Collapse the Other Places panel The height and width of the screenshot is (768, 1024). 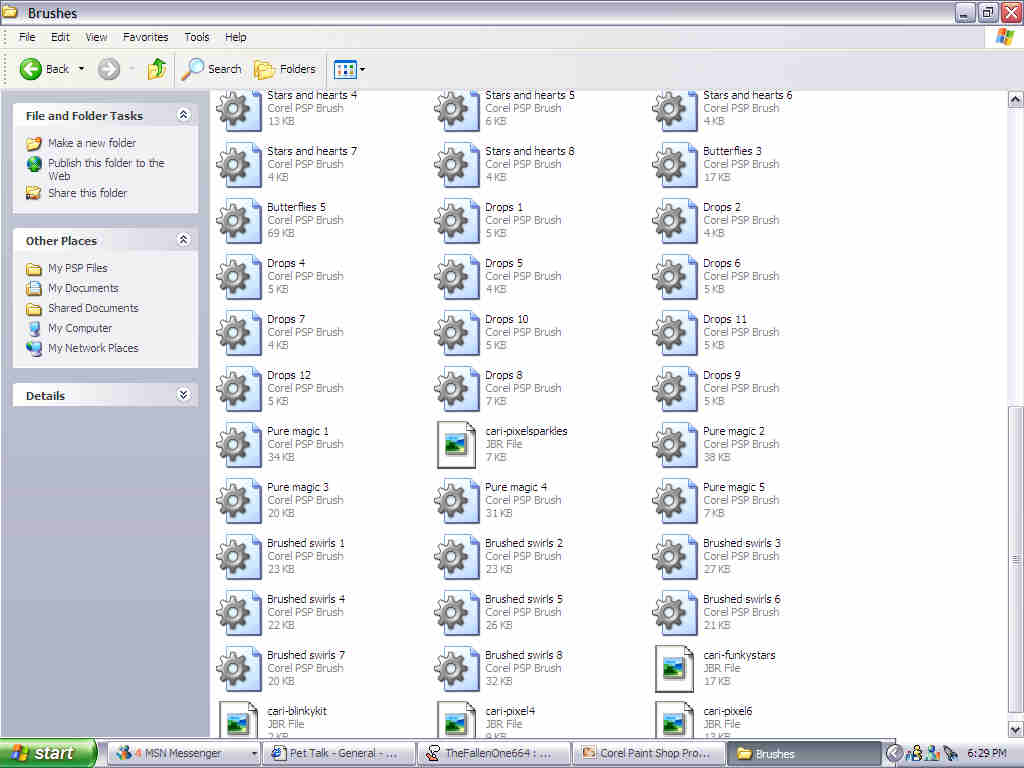tap(183, 240)
